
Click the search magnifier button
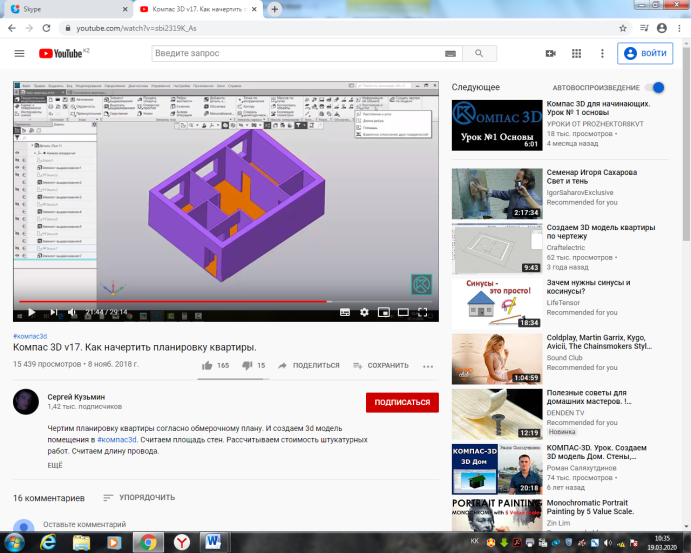479,53
